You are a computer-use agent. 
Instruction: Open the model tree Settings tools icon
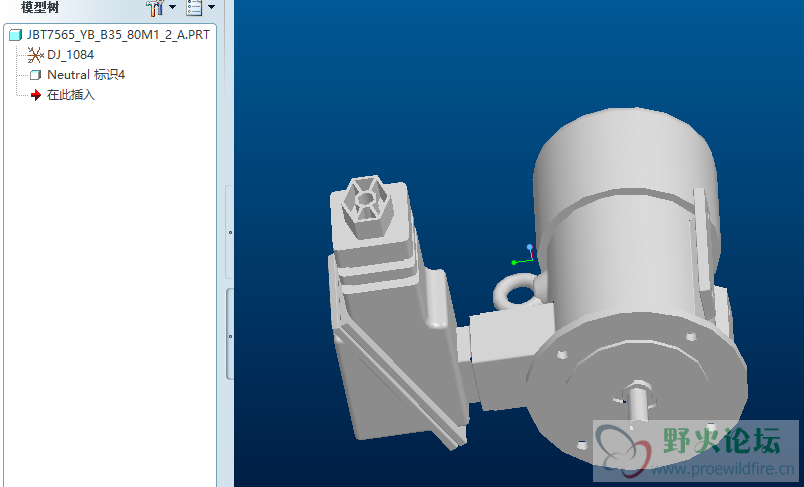154,7
